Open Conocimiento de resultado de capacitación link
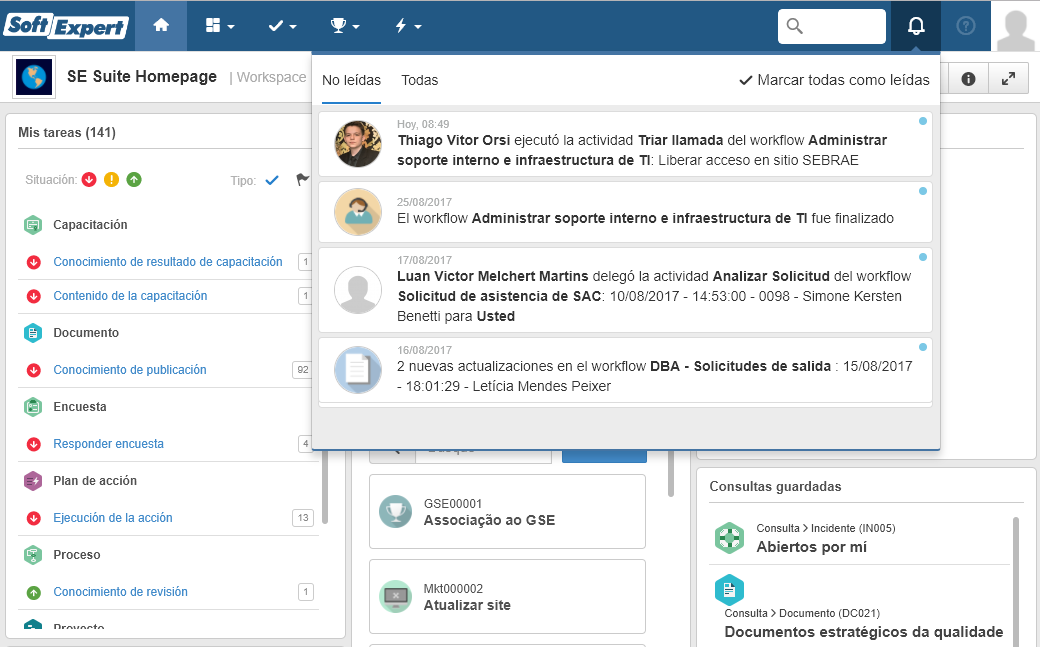The width and height of the screenshot is (1040, 647). click(x=168, y=262)
